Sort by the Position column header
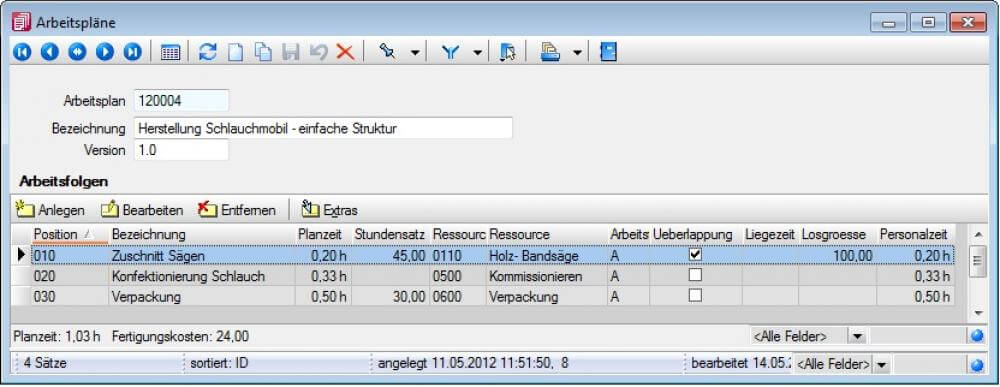Image resolution: width=1000 pixels, height=387 pixels. pos(70,235)
